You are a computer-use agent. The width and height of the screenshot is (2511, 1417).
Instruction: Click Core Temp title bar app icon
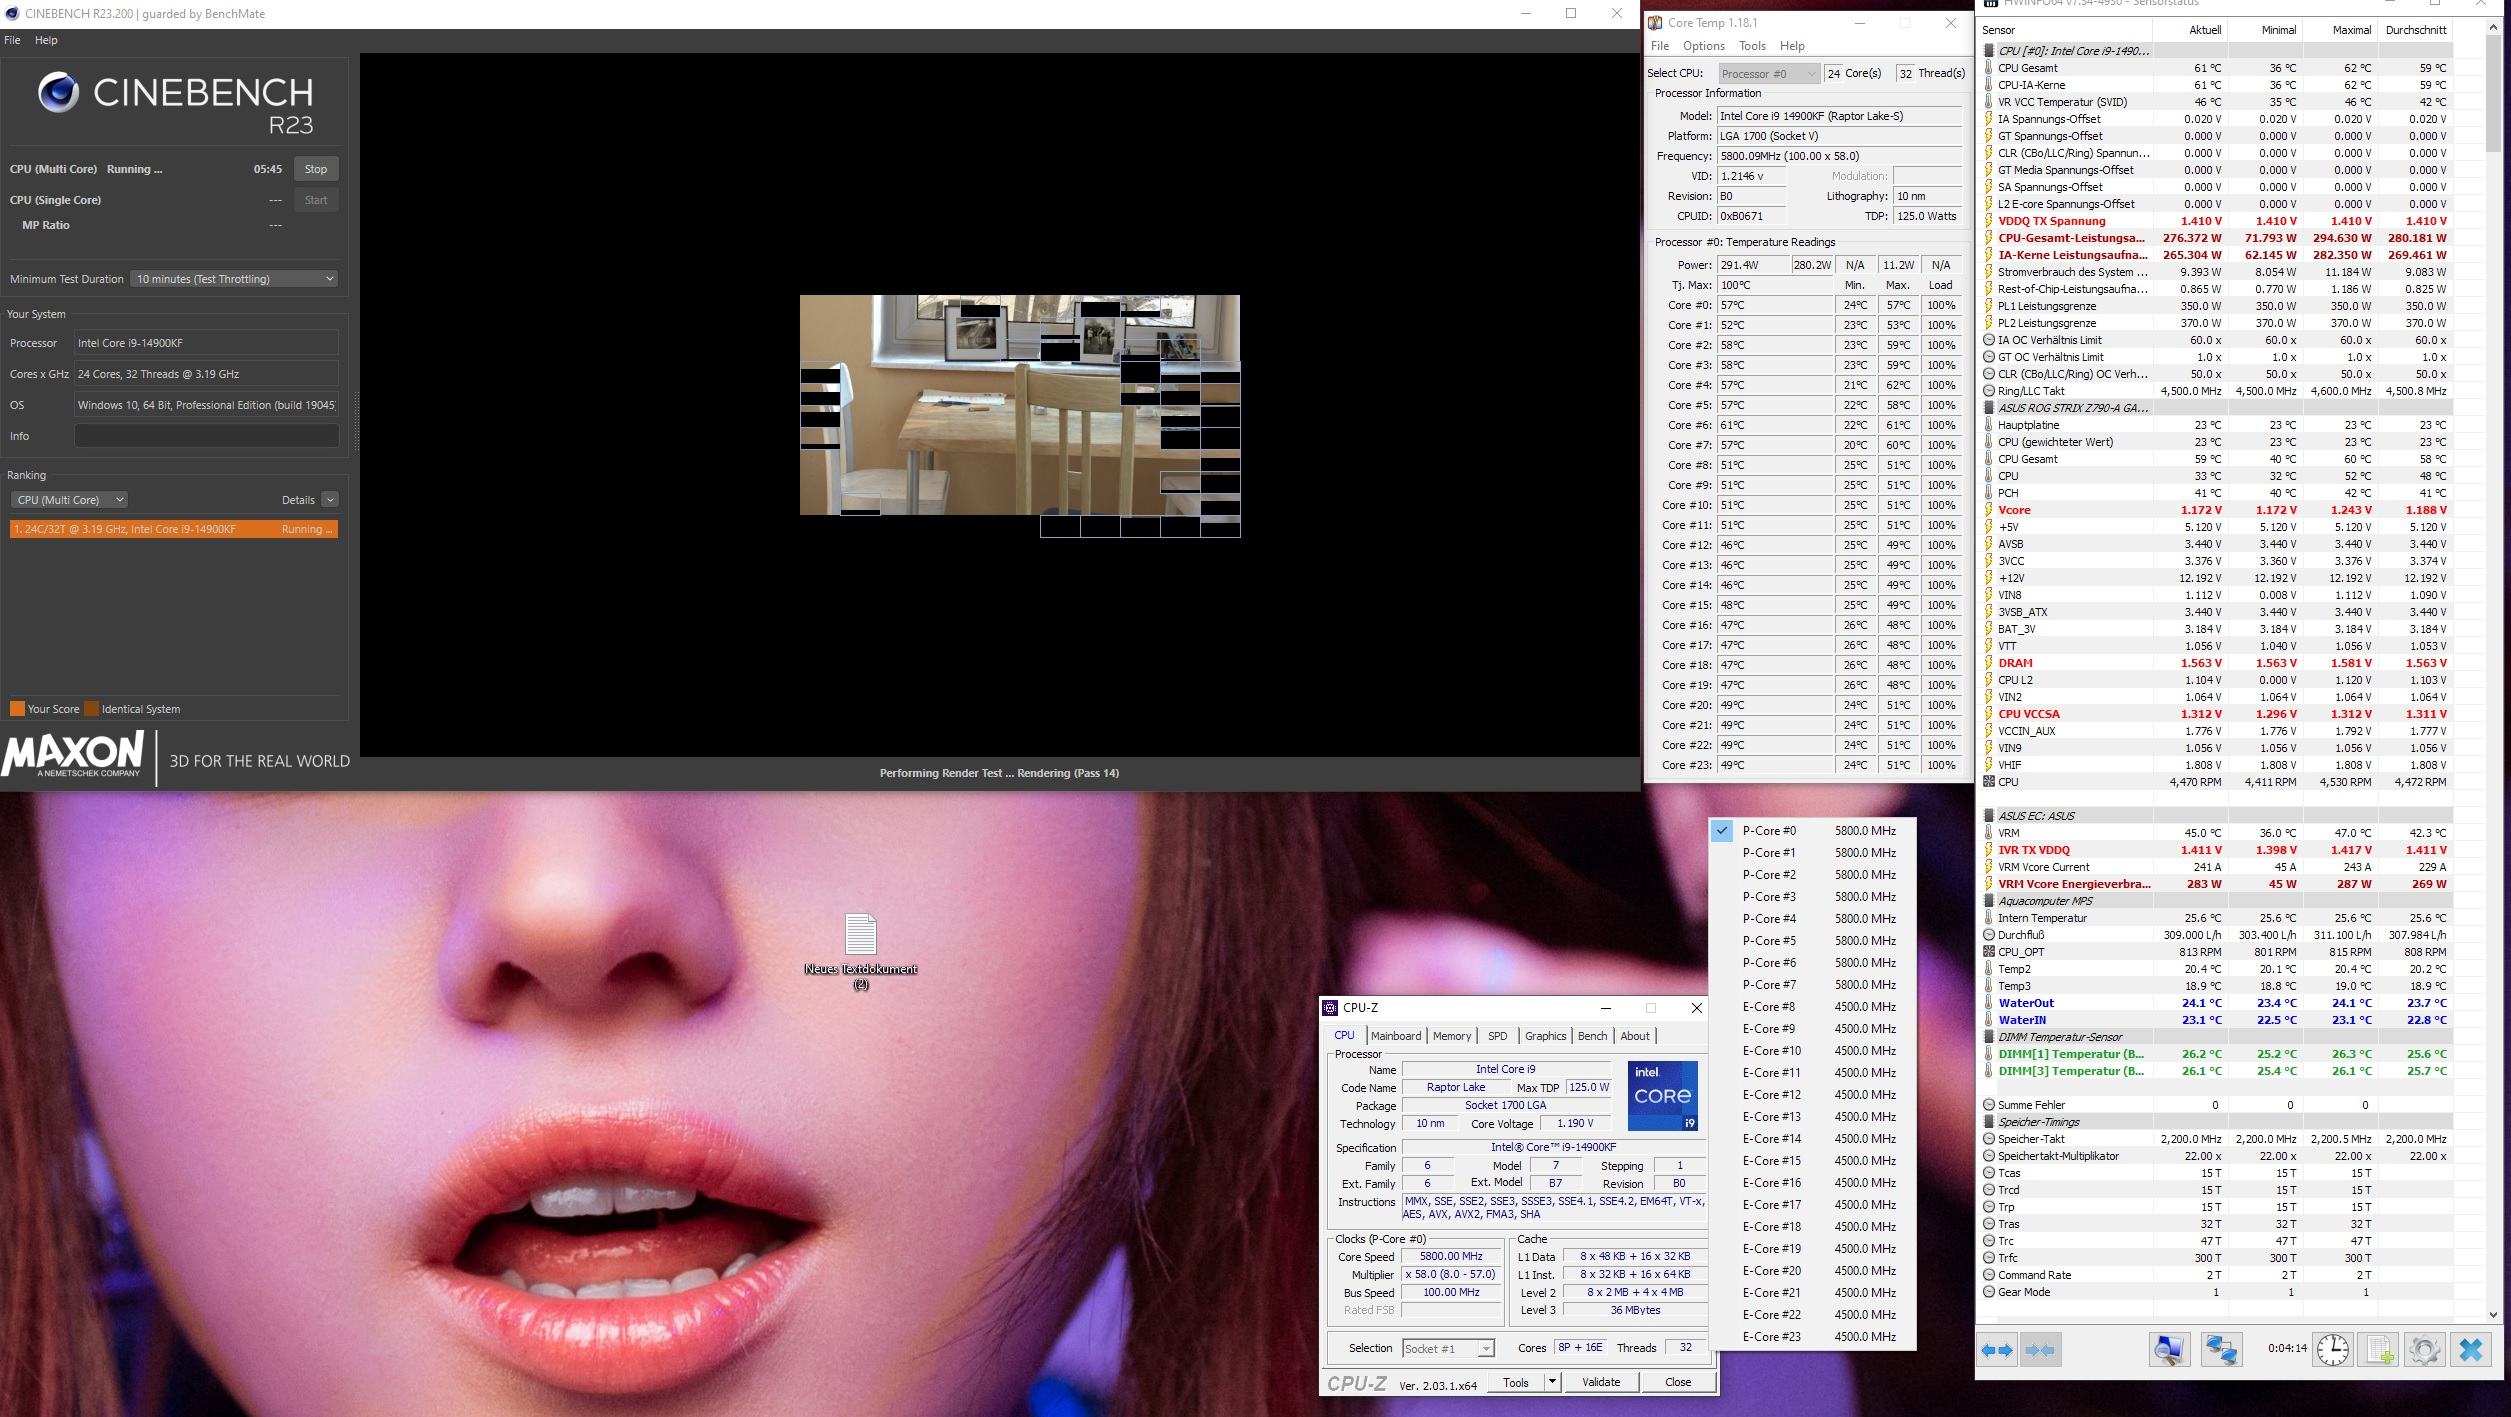[x=1655, y=22]
